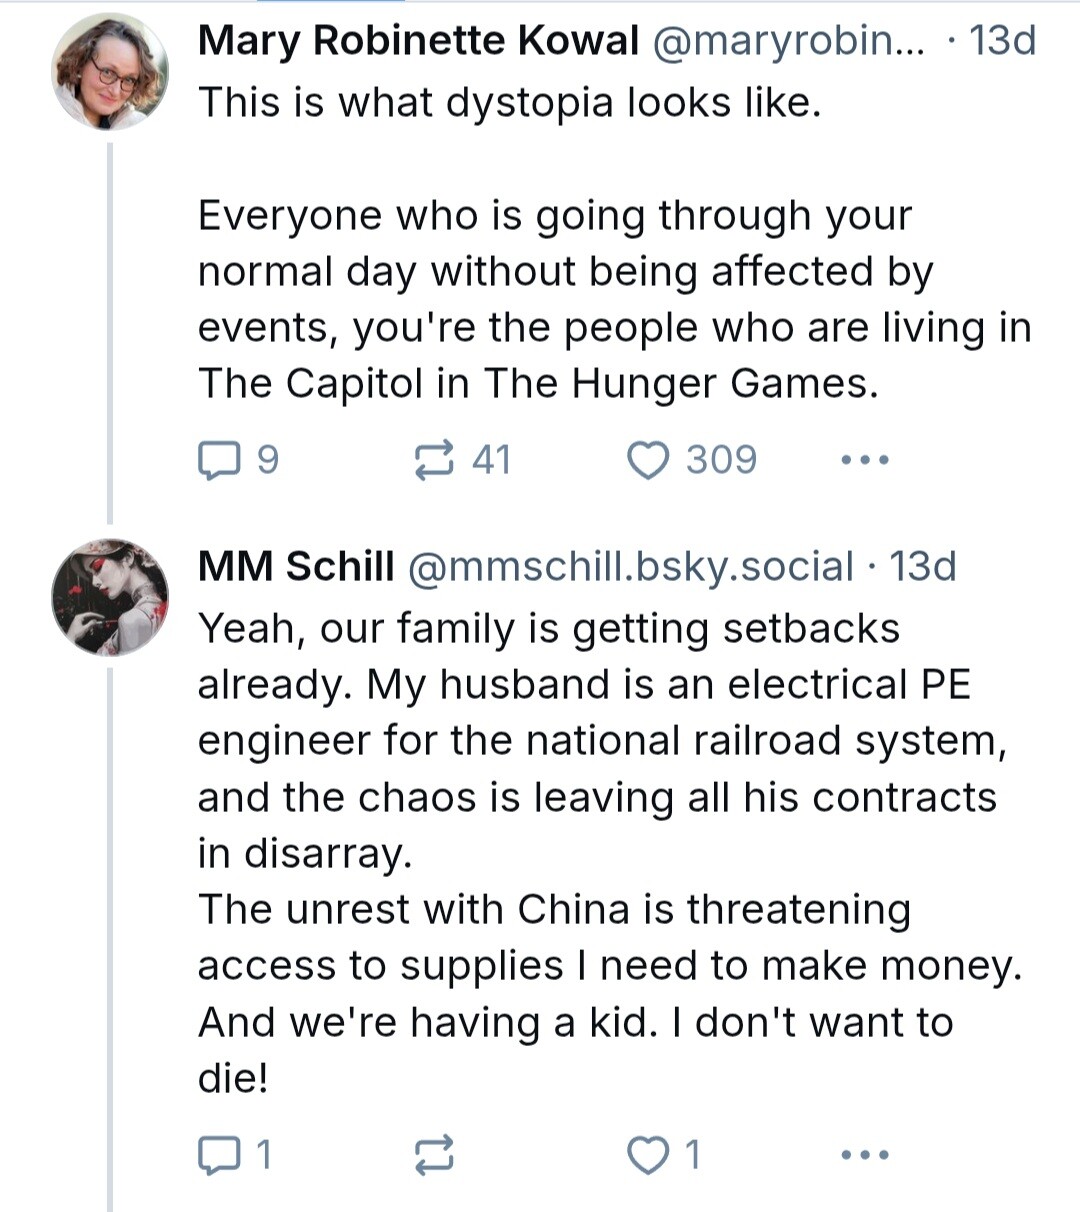Like MM Schill's reply with the heart

(x=648, y=1155)
